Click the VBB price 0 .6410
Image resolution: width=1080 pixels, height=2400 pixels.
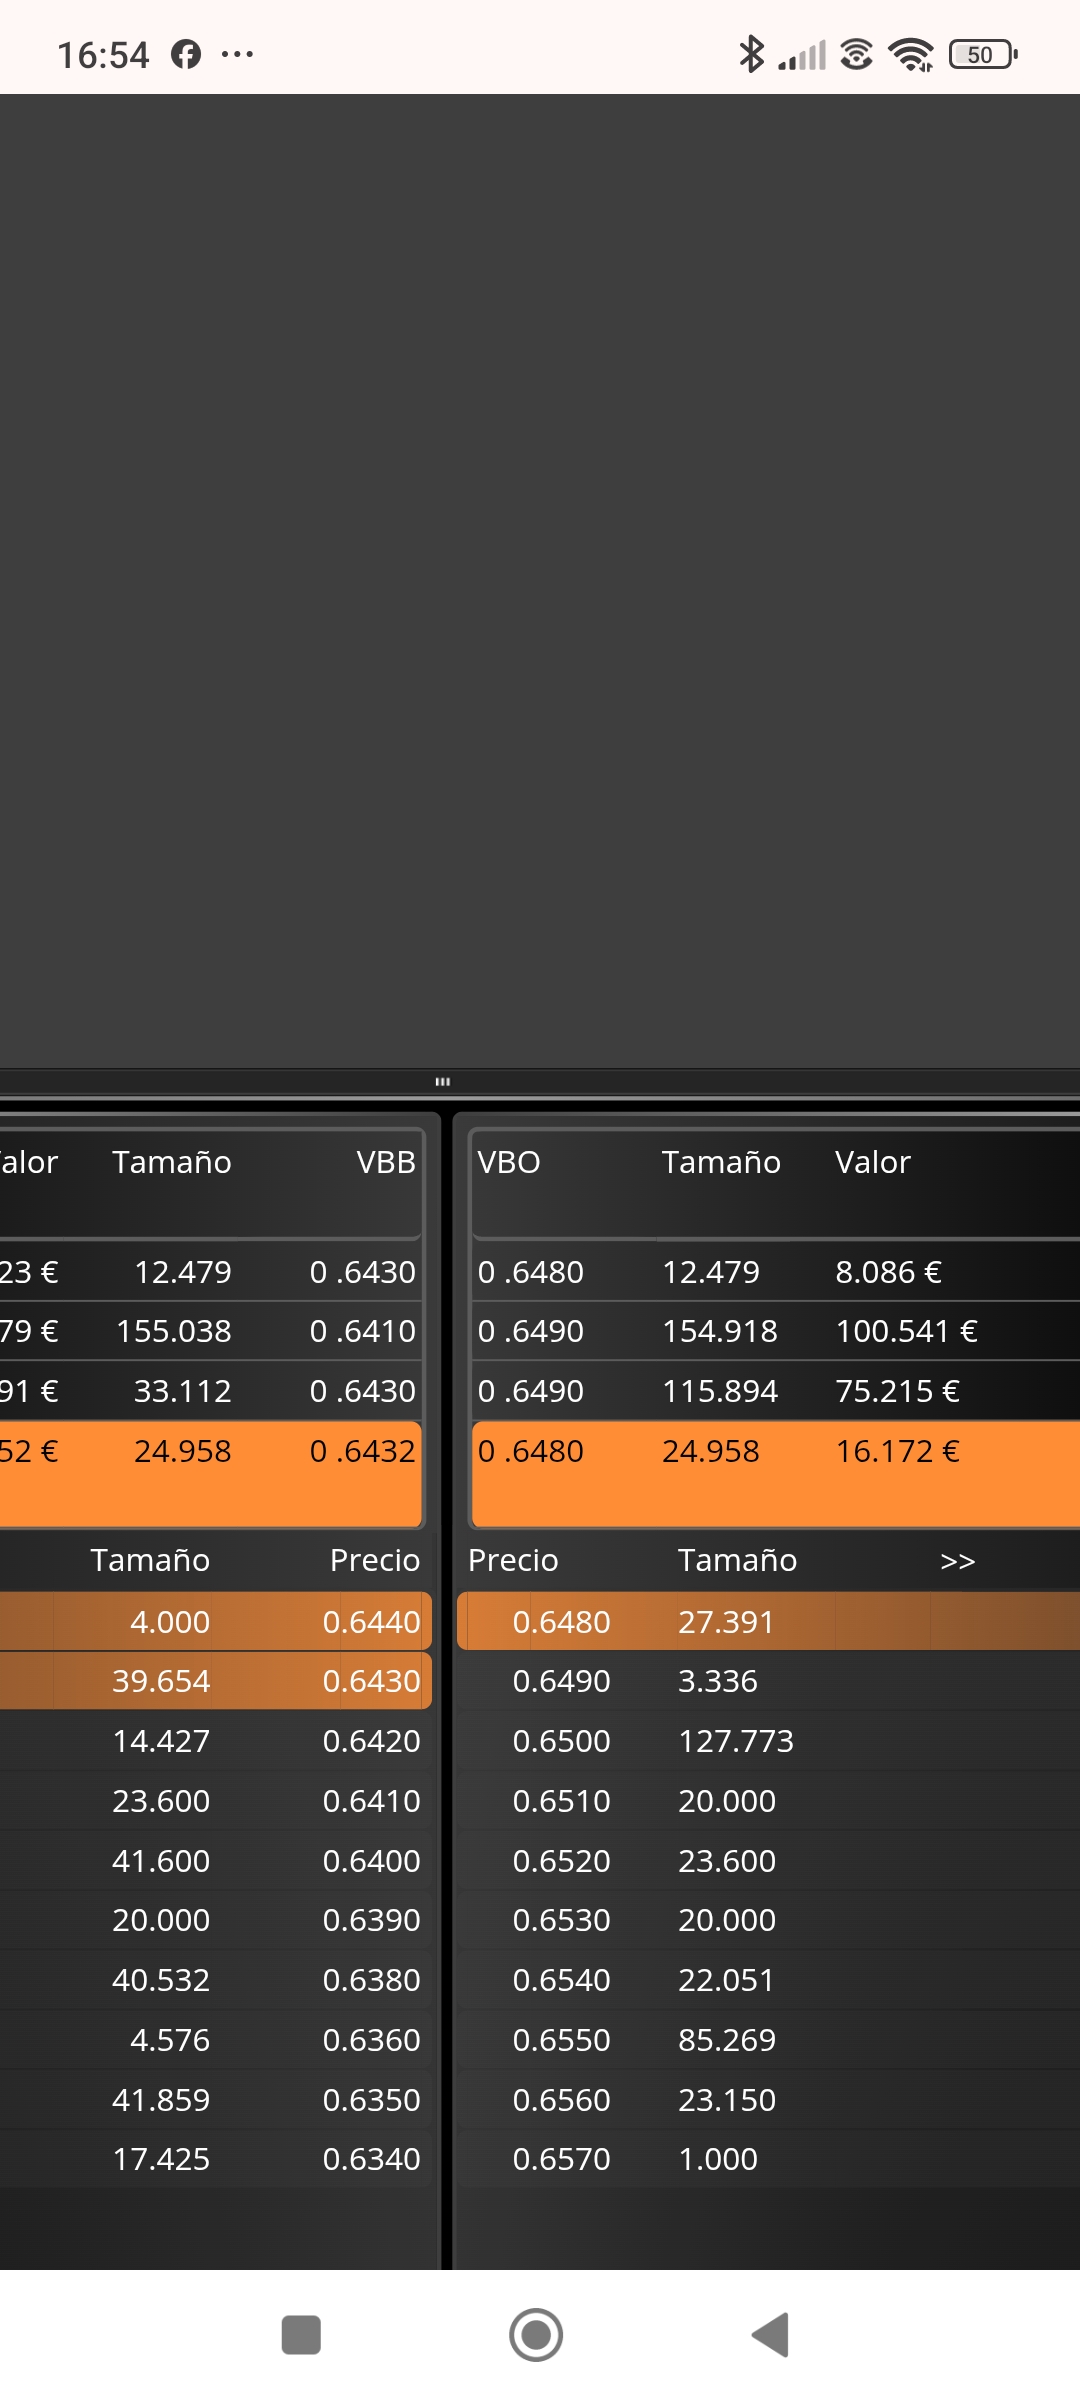click(363, 1331)
